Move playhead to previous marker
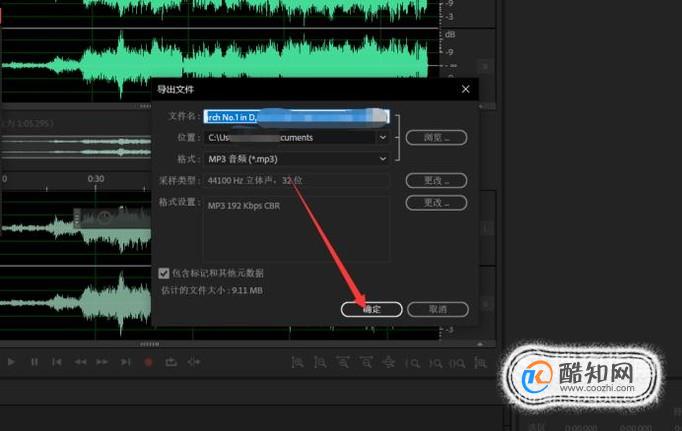 tap(57, 362)
